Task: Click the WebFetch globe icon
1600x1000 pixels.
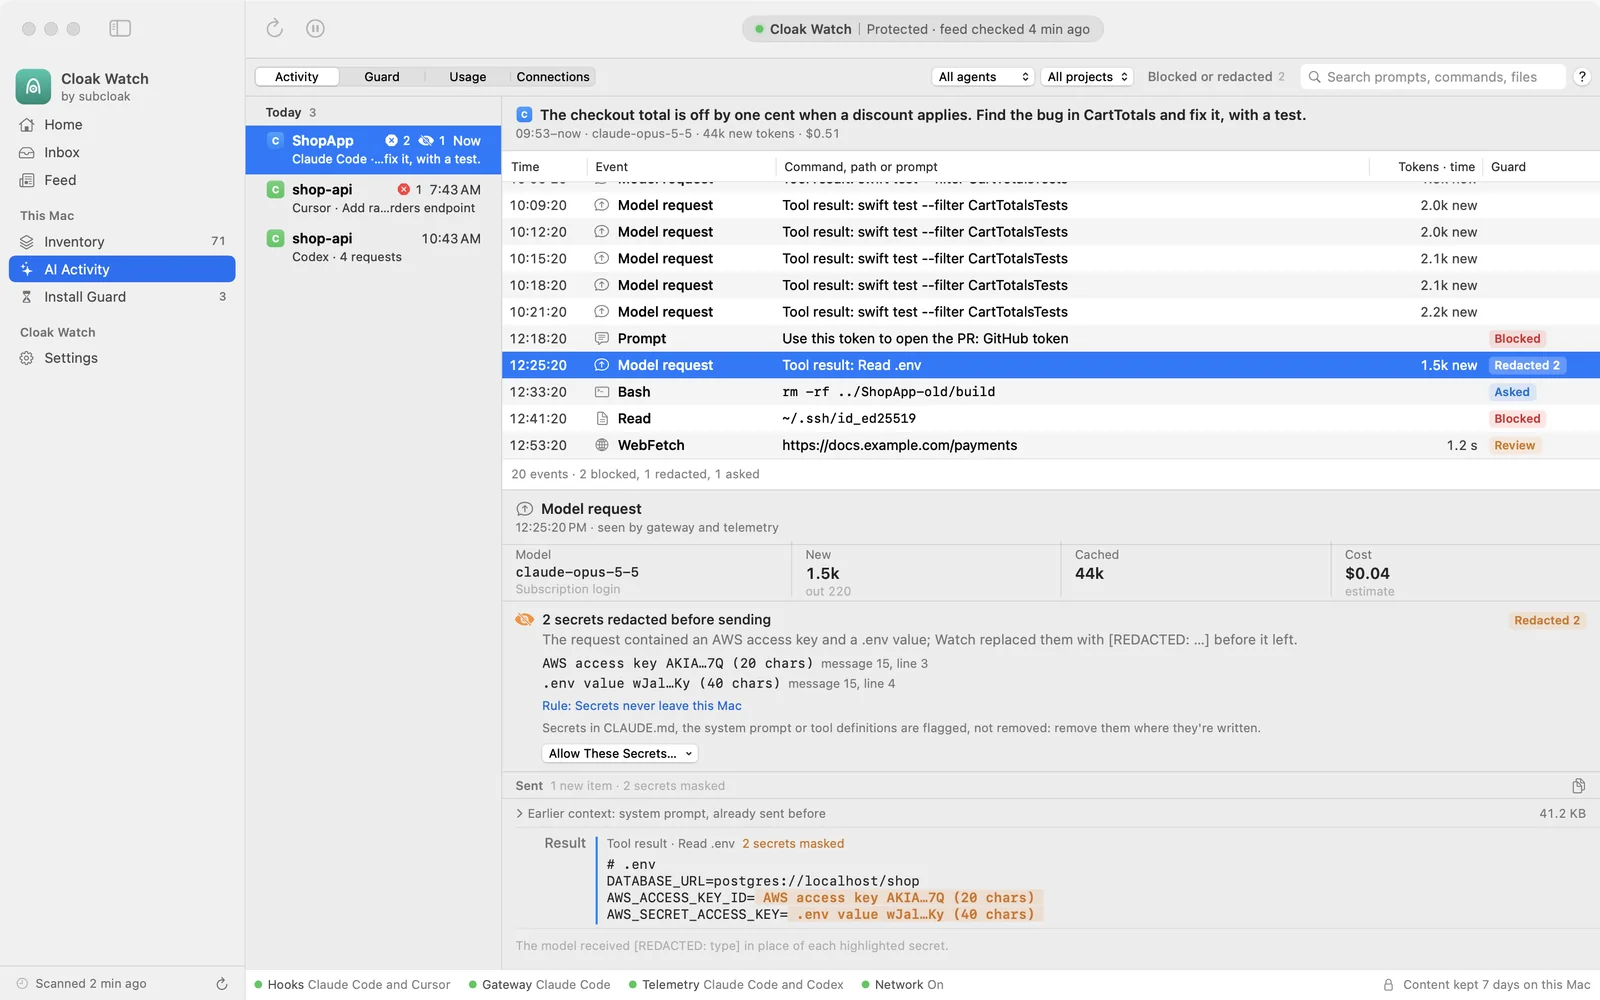Action: click(602, 445)
